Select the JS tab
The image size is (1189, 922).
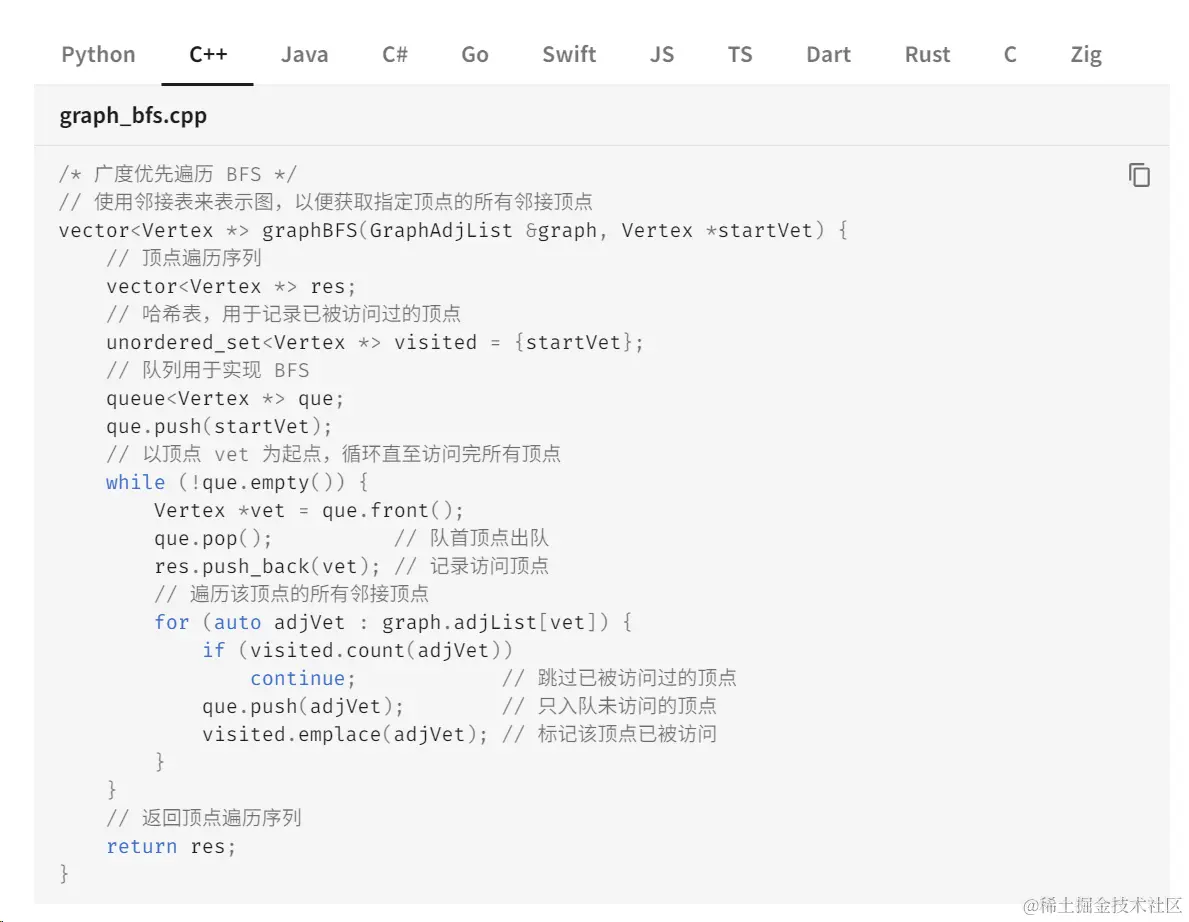661,55
